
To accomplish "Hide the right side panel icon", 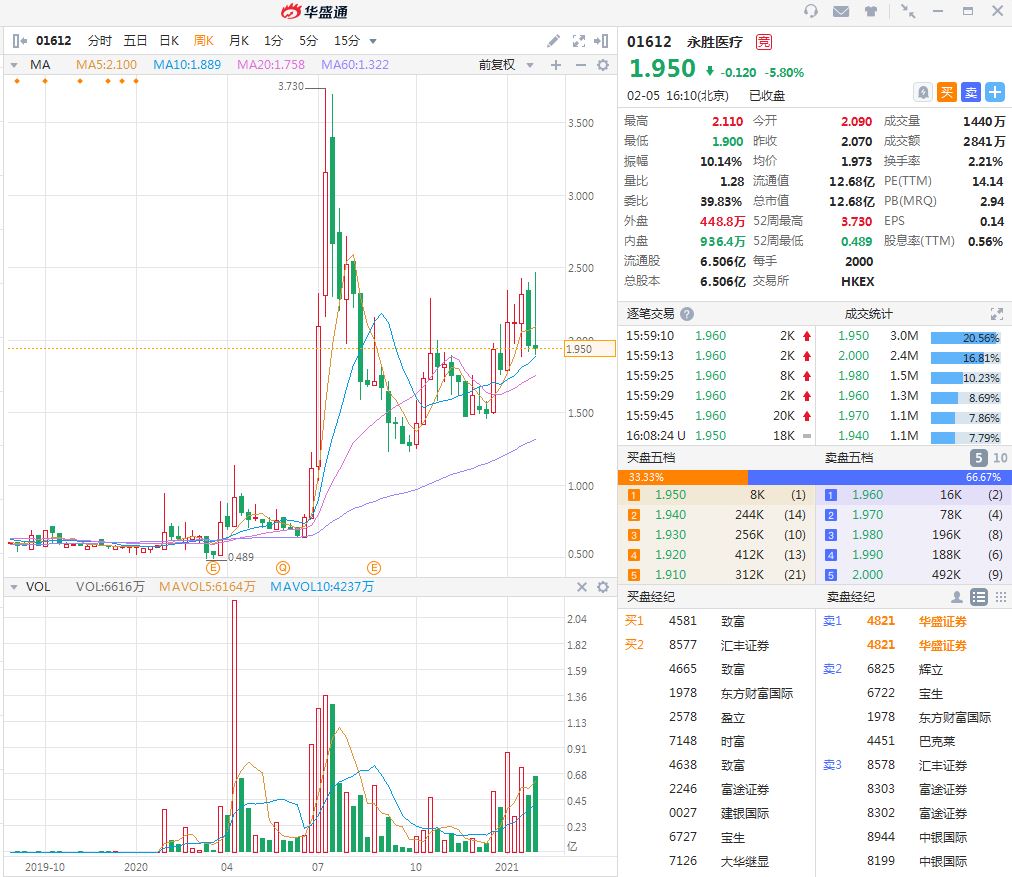I will (601, 41).
